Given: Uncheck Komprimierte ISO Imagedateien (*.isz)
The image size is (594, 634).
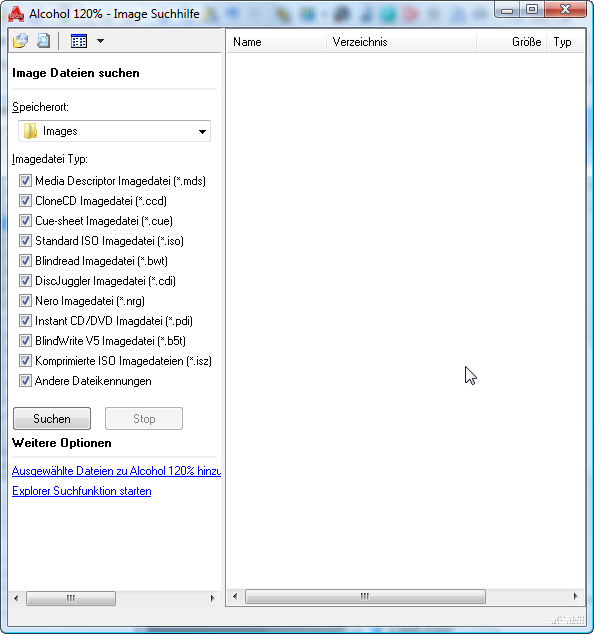Looking at the screenshot, I should (x=25, y=361).
